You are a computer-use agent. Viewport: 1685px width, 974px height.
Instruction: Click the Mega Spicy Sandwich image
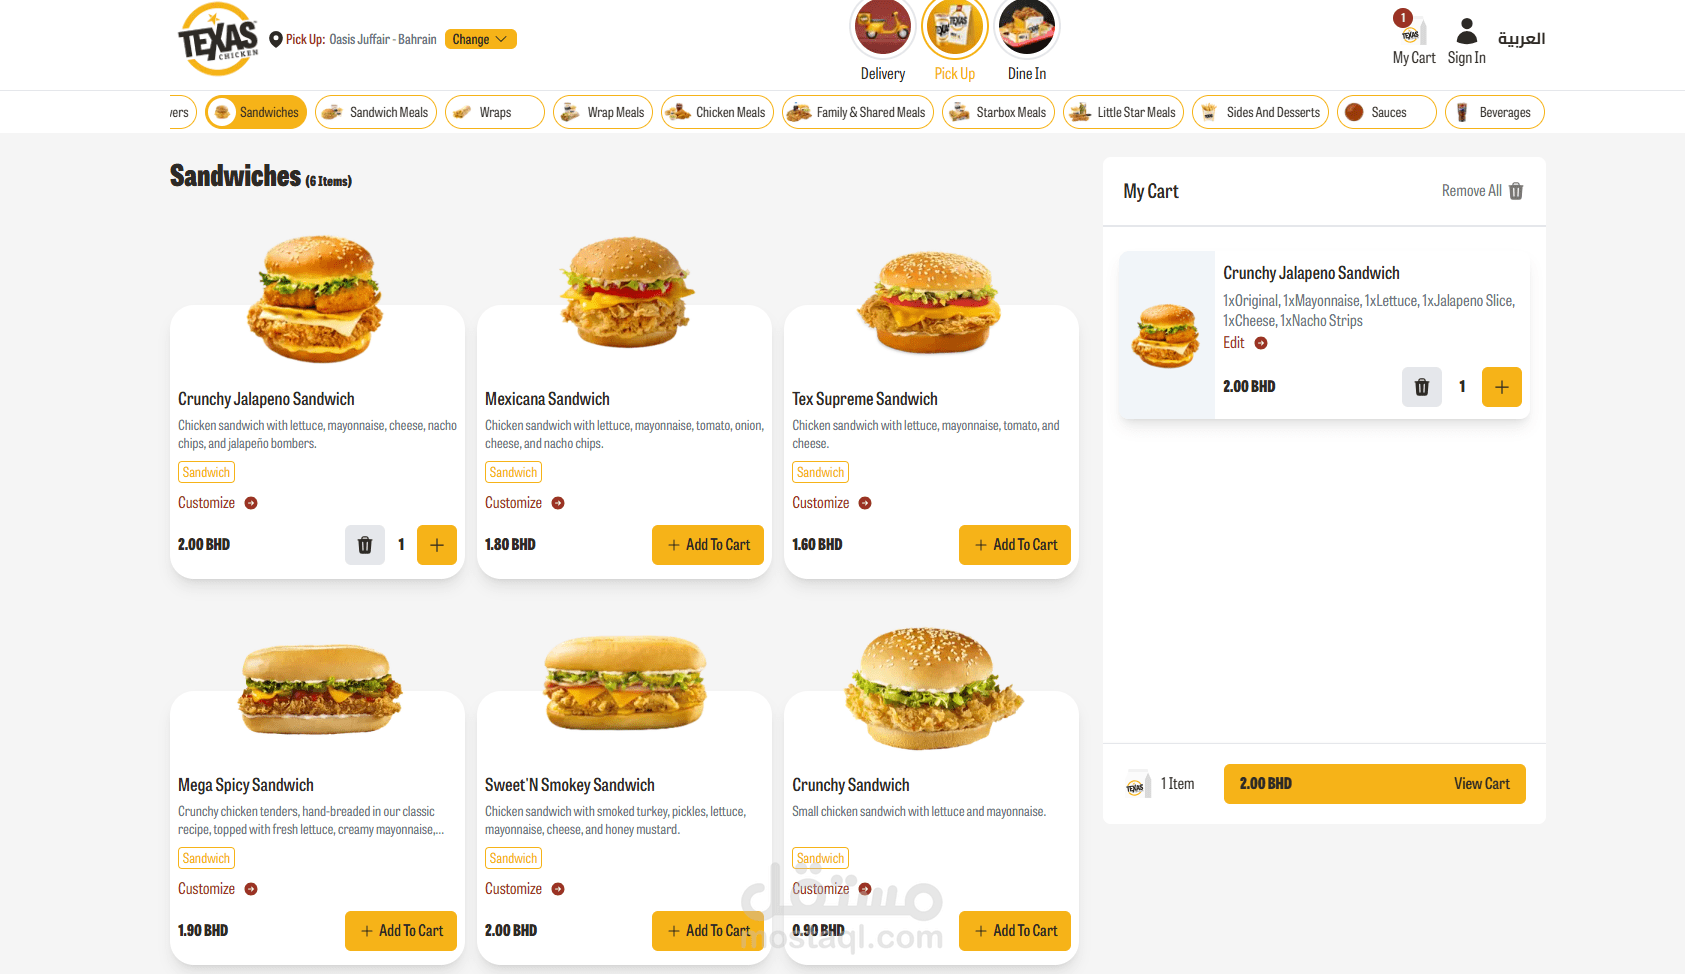click(x=318, y=689)
